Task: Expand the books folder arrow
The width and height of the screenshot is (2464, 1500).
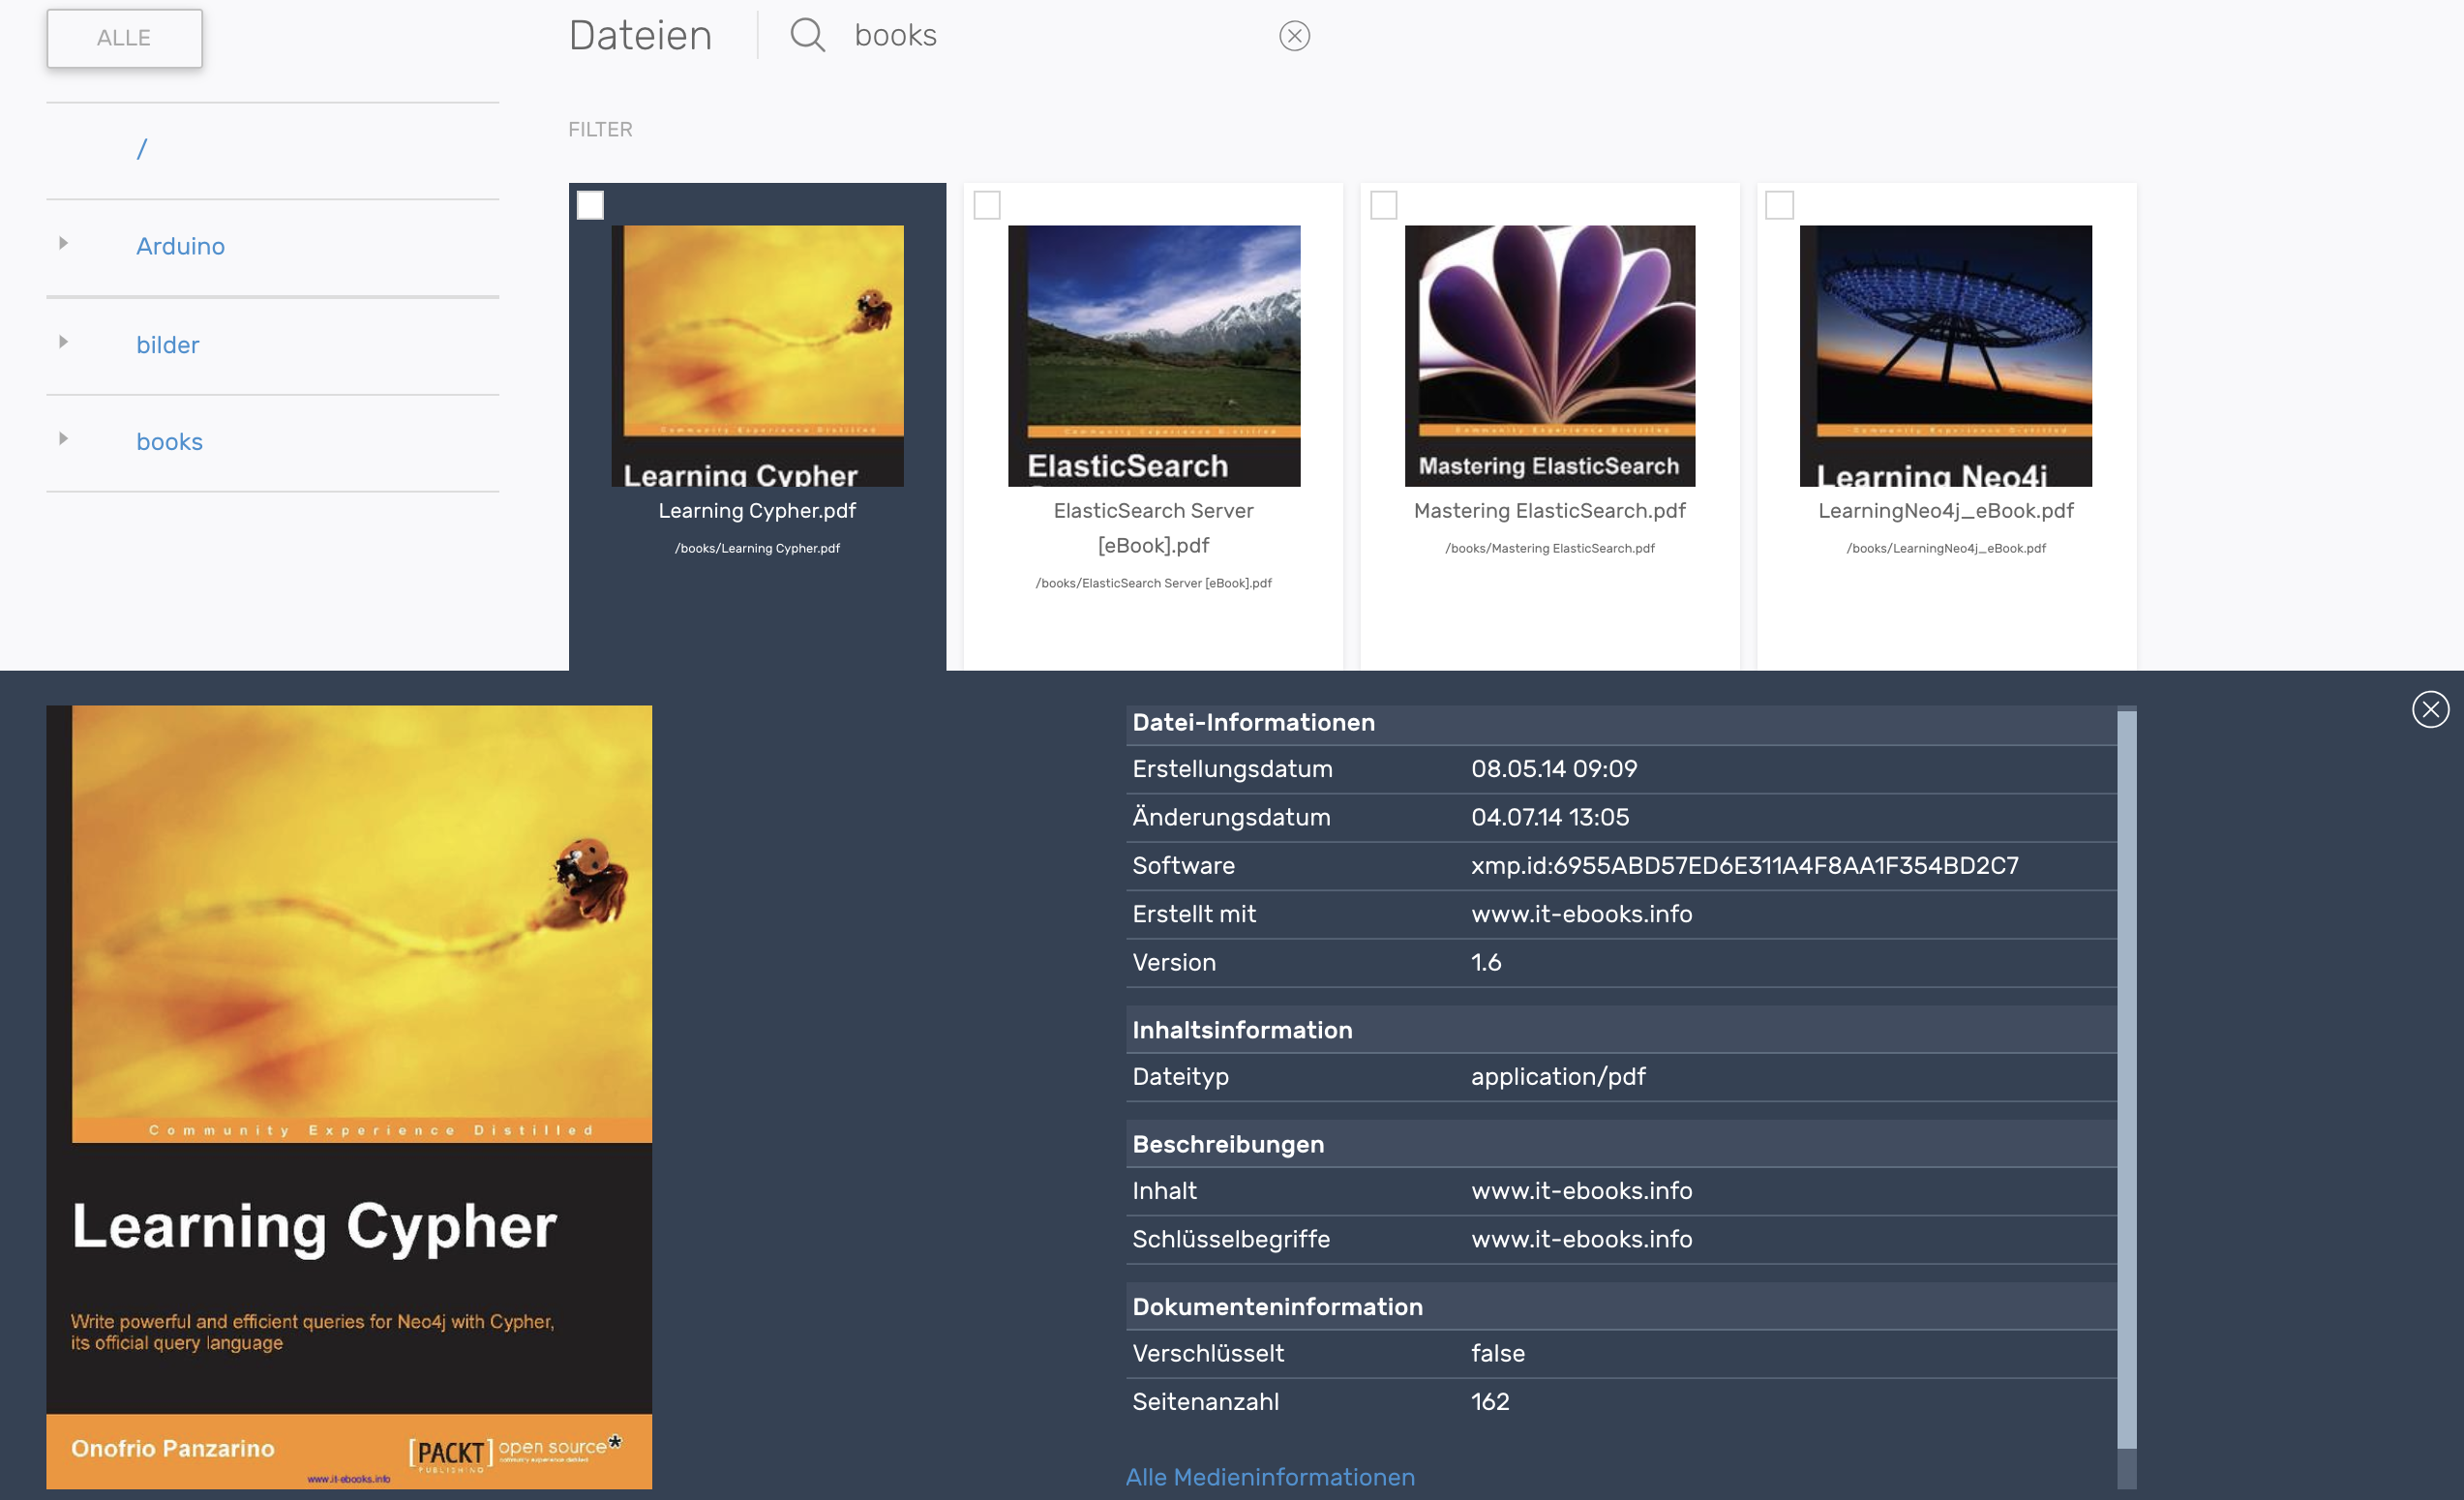Action: click(63, 439)
